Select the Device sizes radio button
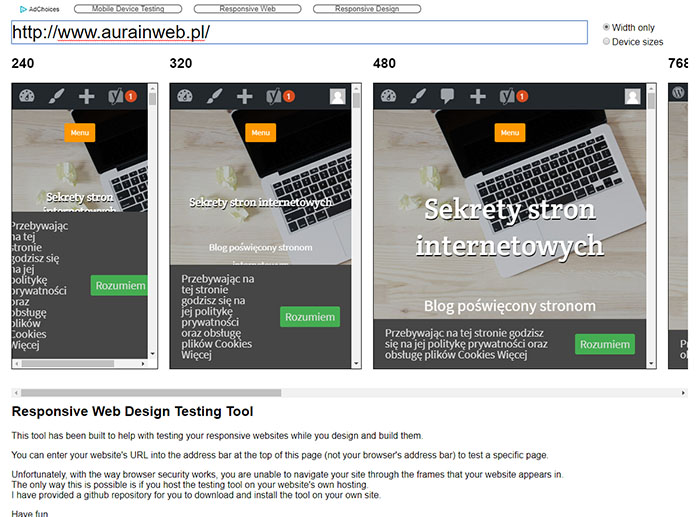This screenshot has height=517, width=700. (x=606, y=42)
